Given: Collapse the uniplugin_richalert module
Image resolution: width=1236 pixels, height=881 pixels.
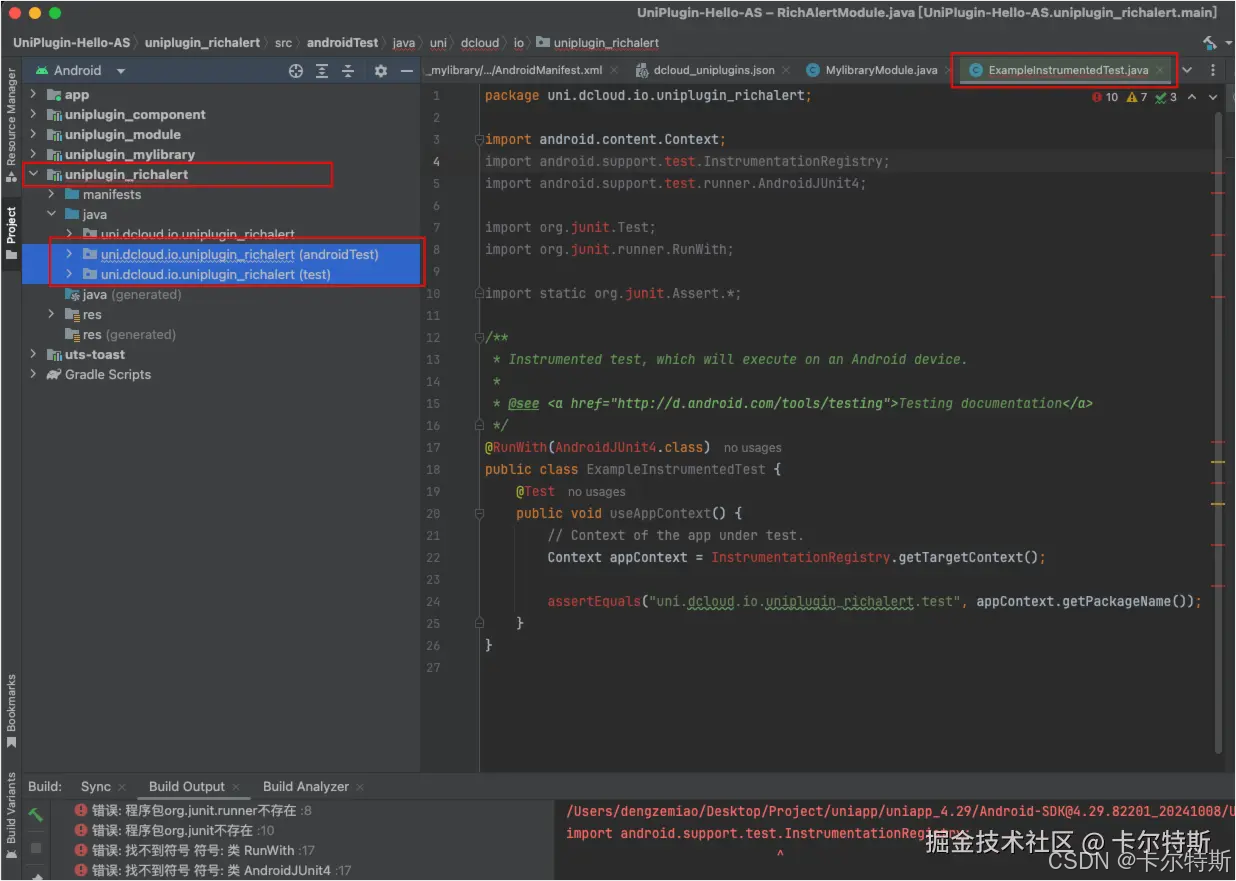Looking at the screenshot, I should tap(33, 174).
